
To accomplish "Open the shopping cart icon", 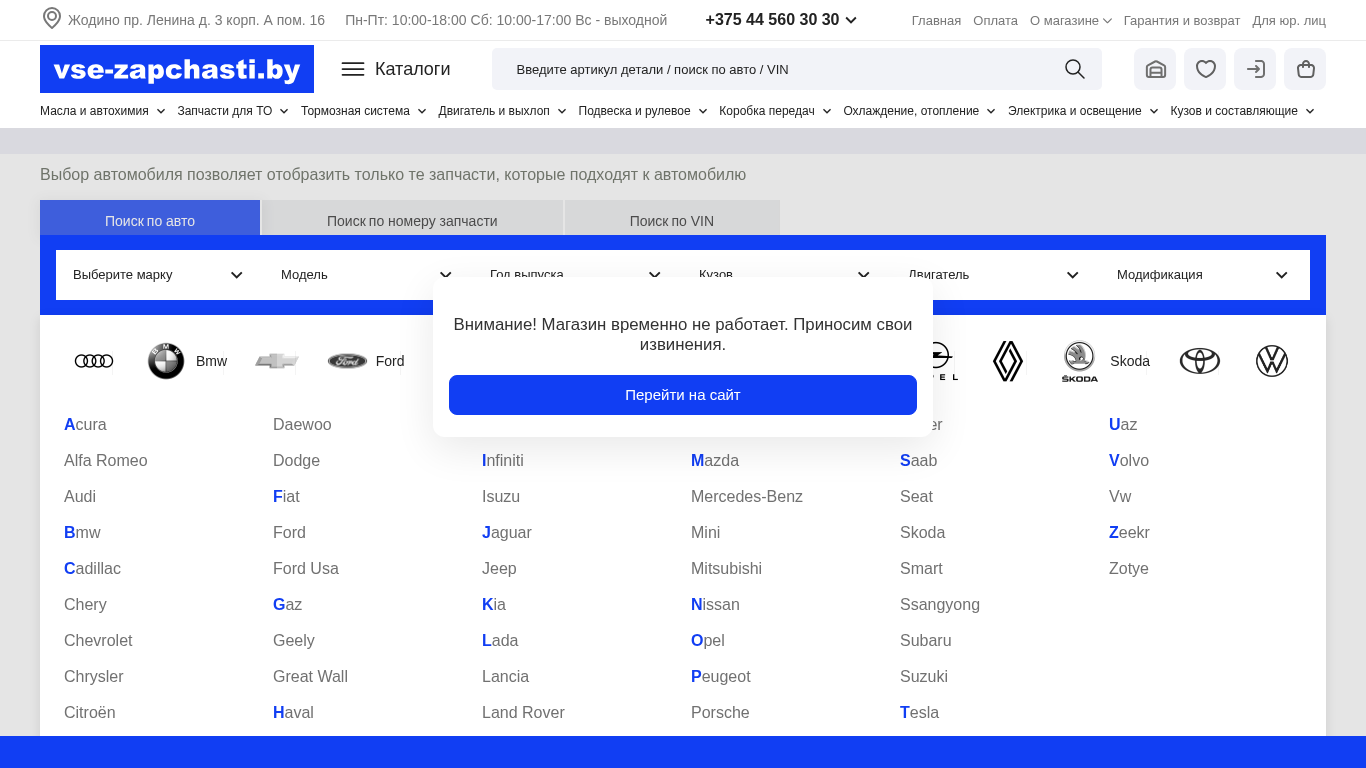I will point(1305,69).
